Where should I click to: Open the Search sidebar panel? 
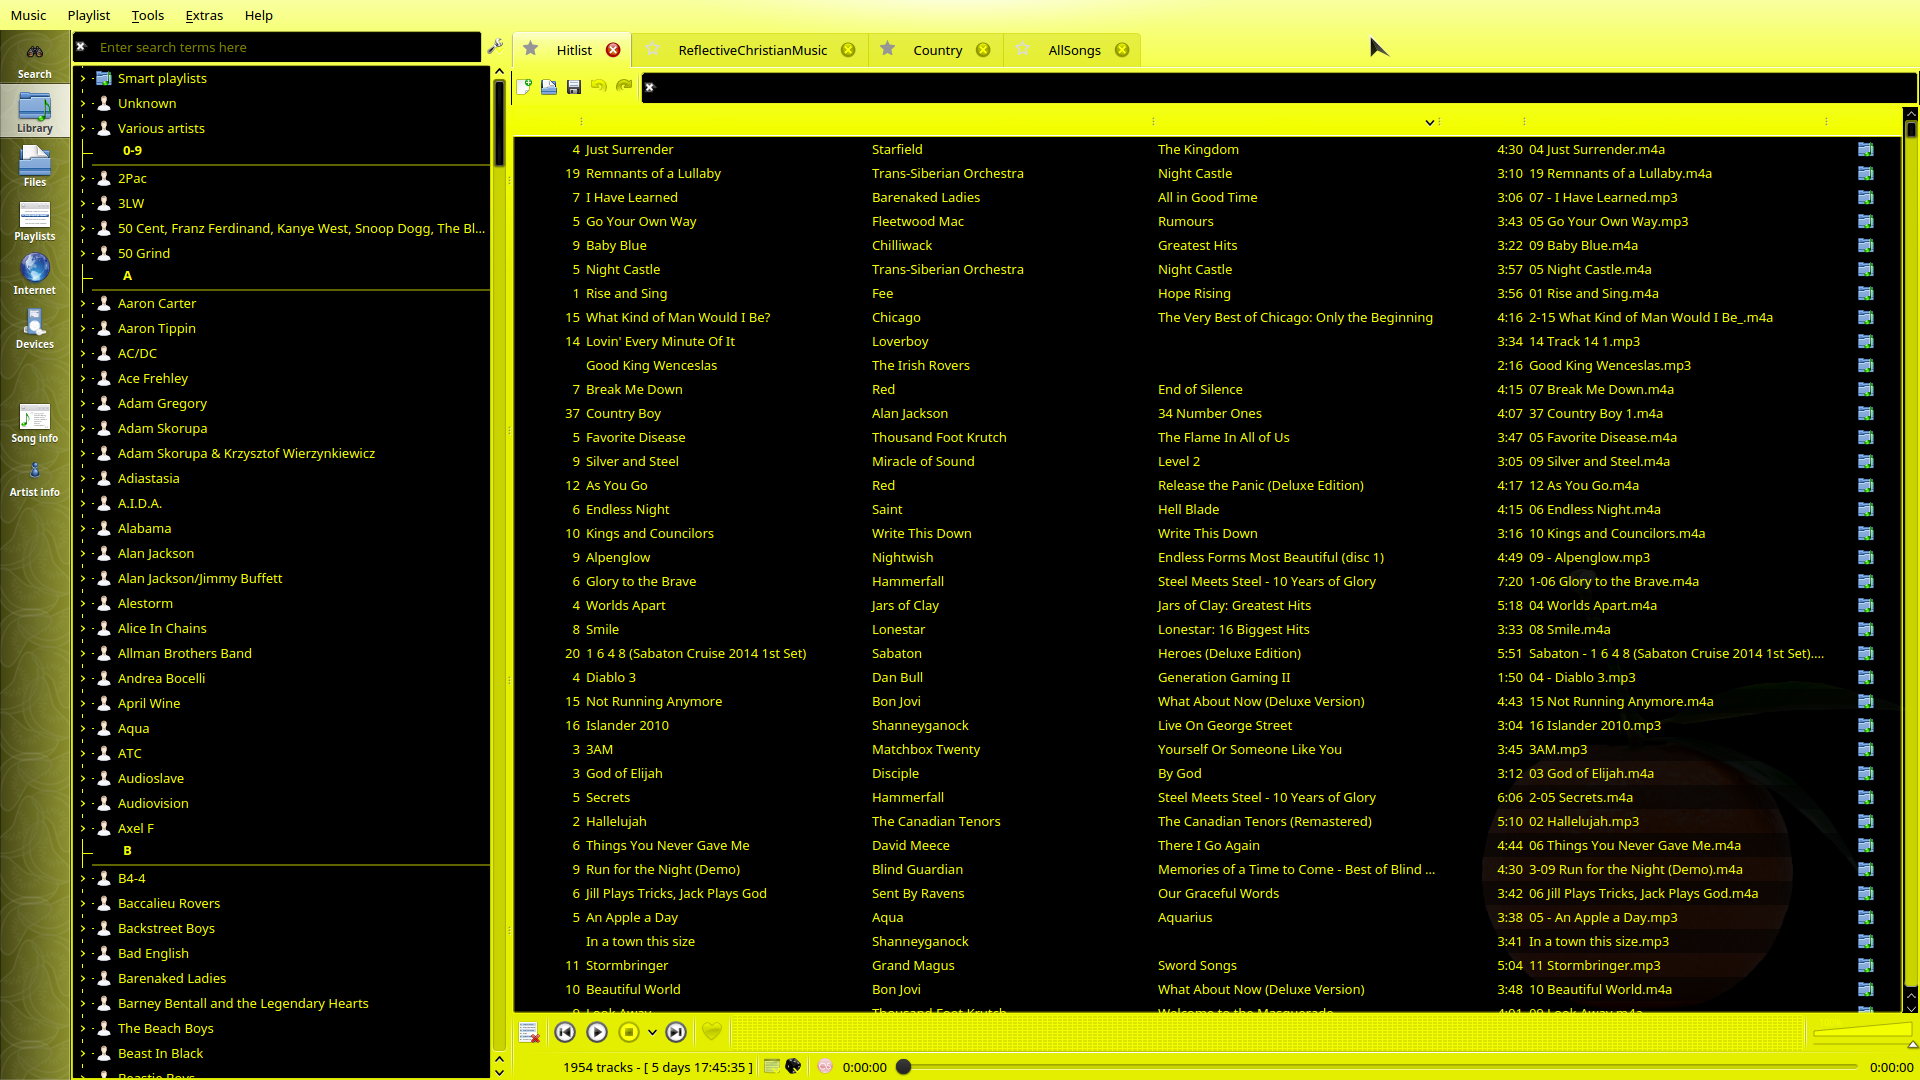click(x=34, y=60)
